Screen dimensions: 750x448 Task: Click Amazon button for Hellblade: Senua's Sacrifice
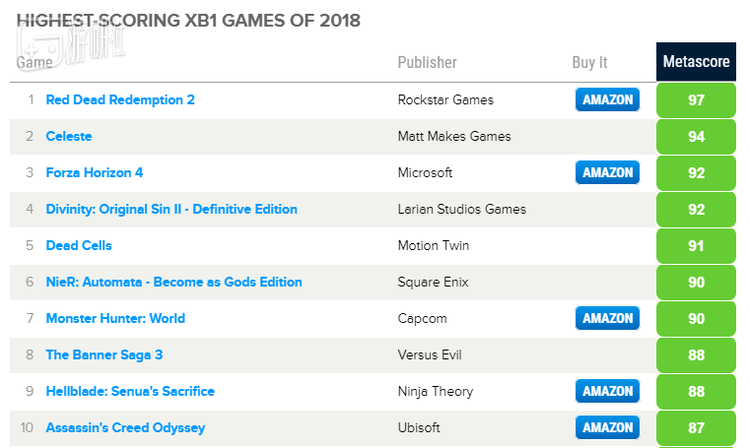click(607, 391)
